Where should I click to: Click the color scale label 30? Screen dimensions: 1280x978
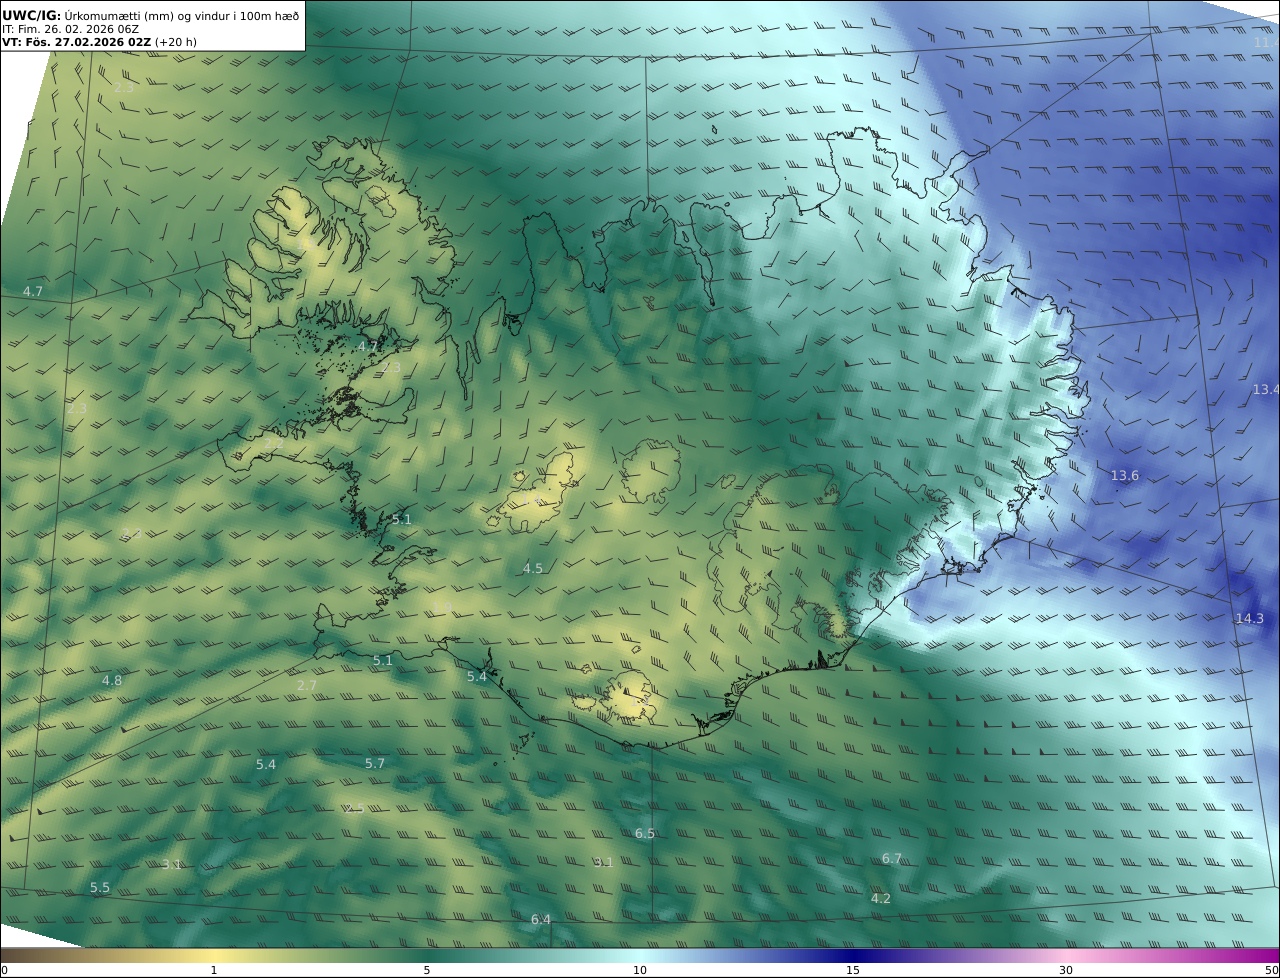tap(1066, 970)
